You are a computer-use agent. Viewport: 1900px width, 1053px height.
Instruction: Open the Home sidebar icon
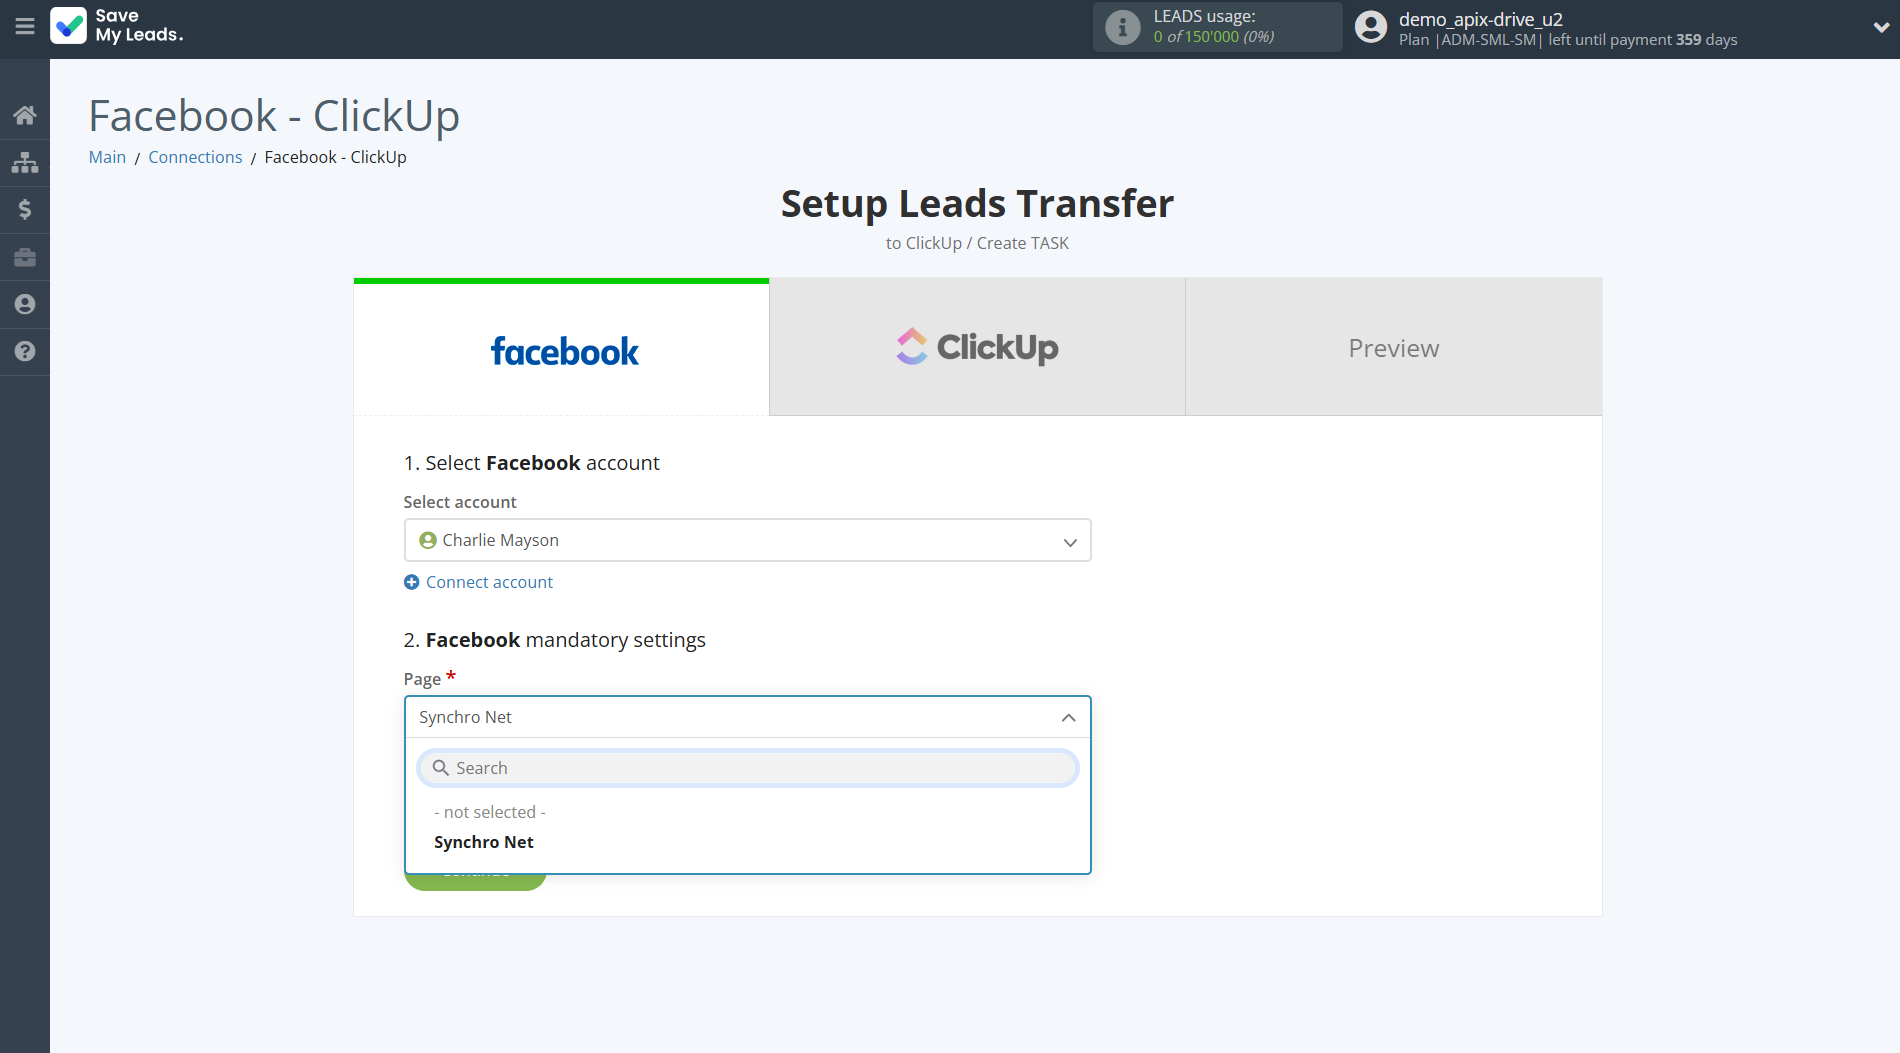(25, 115)
